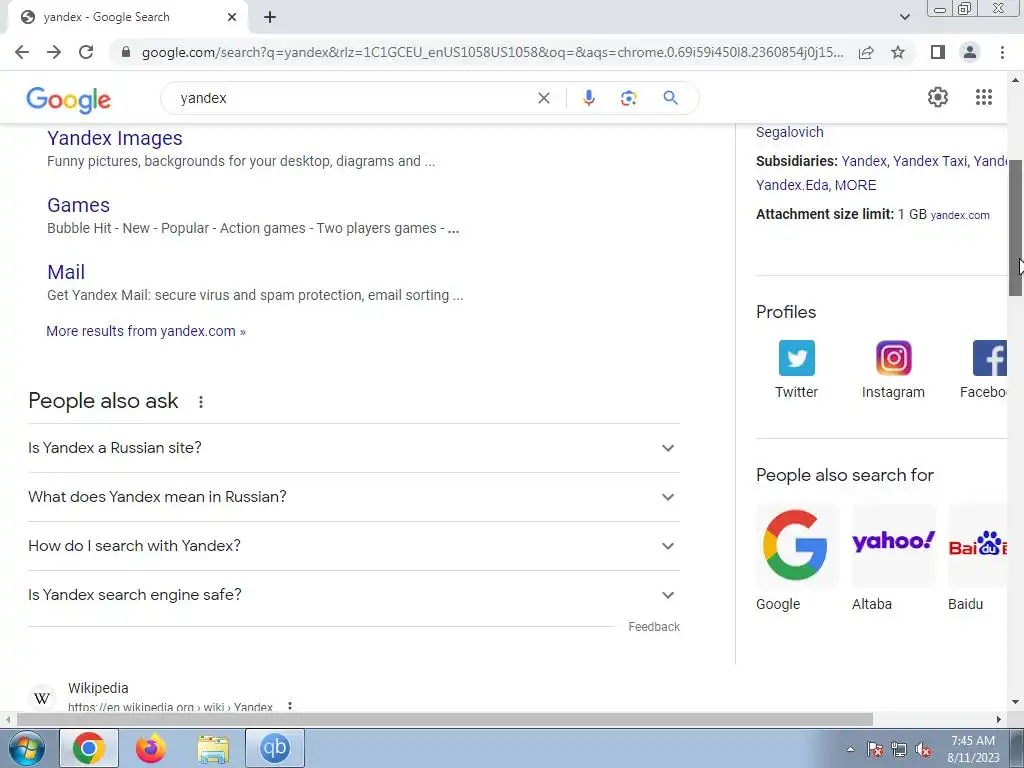
Task: Open Google quick settings gear
Action: click(938, 97)
